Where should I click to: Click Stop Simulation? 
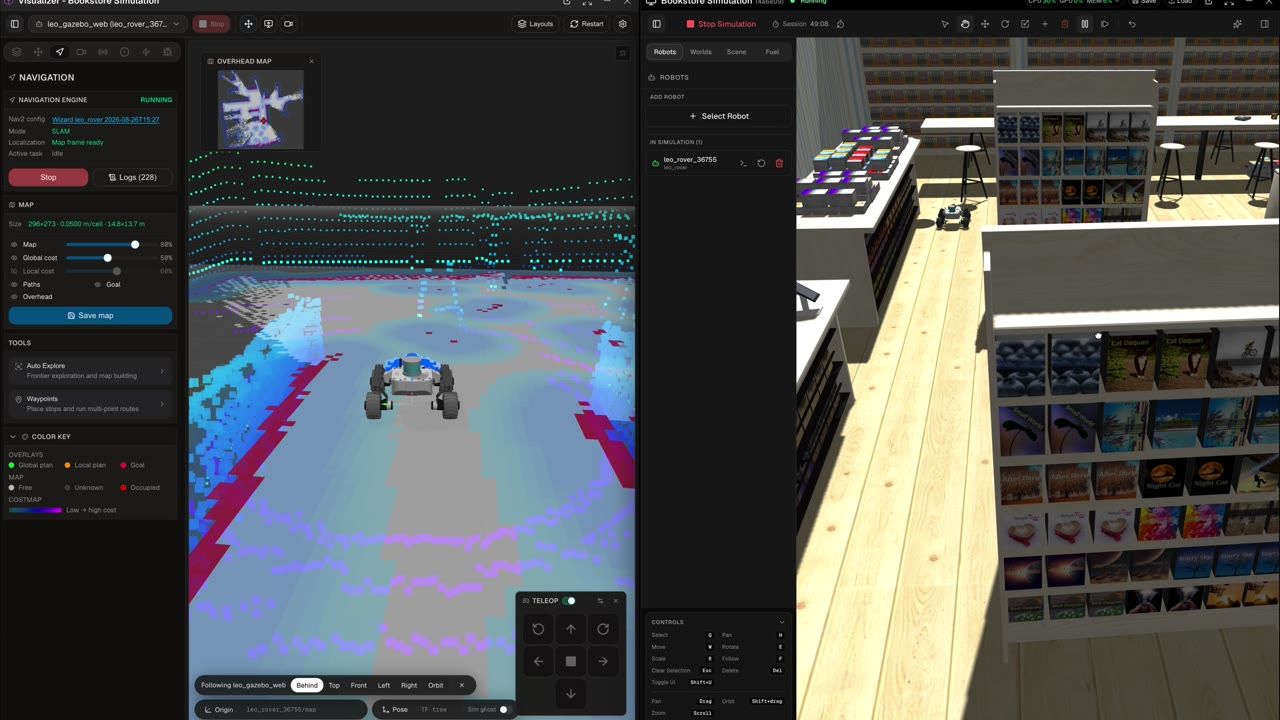721,24
